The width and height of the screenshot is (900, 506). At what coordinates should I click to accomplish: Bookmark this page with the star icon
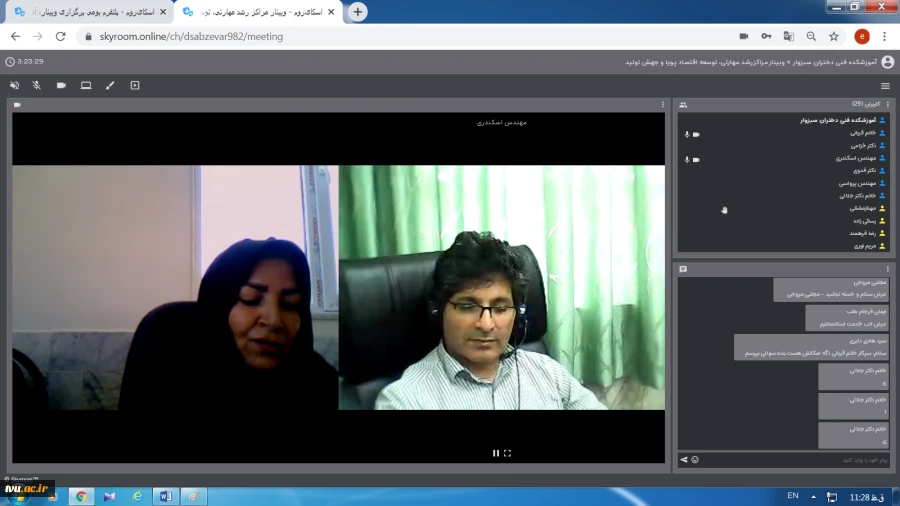coord(833,36)
